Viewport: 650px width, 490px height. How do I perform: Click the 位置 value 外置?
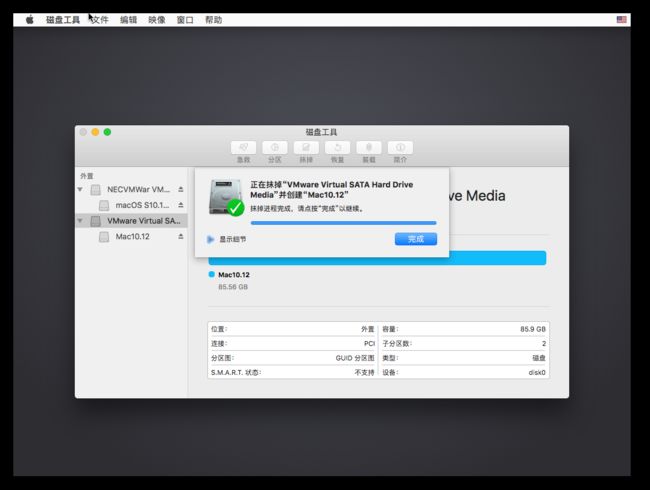pos(368,329)
